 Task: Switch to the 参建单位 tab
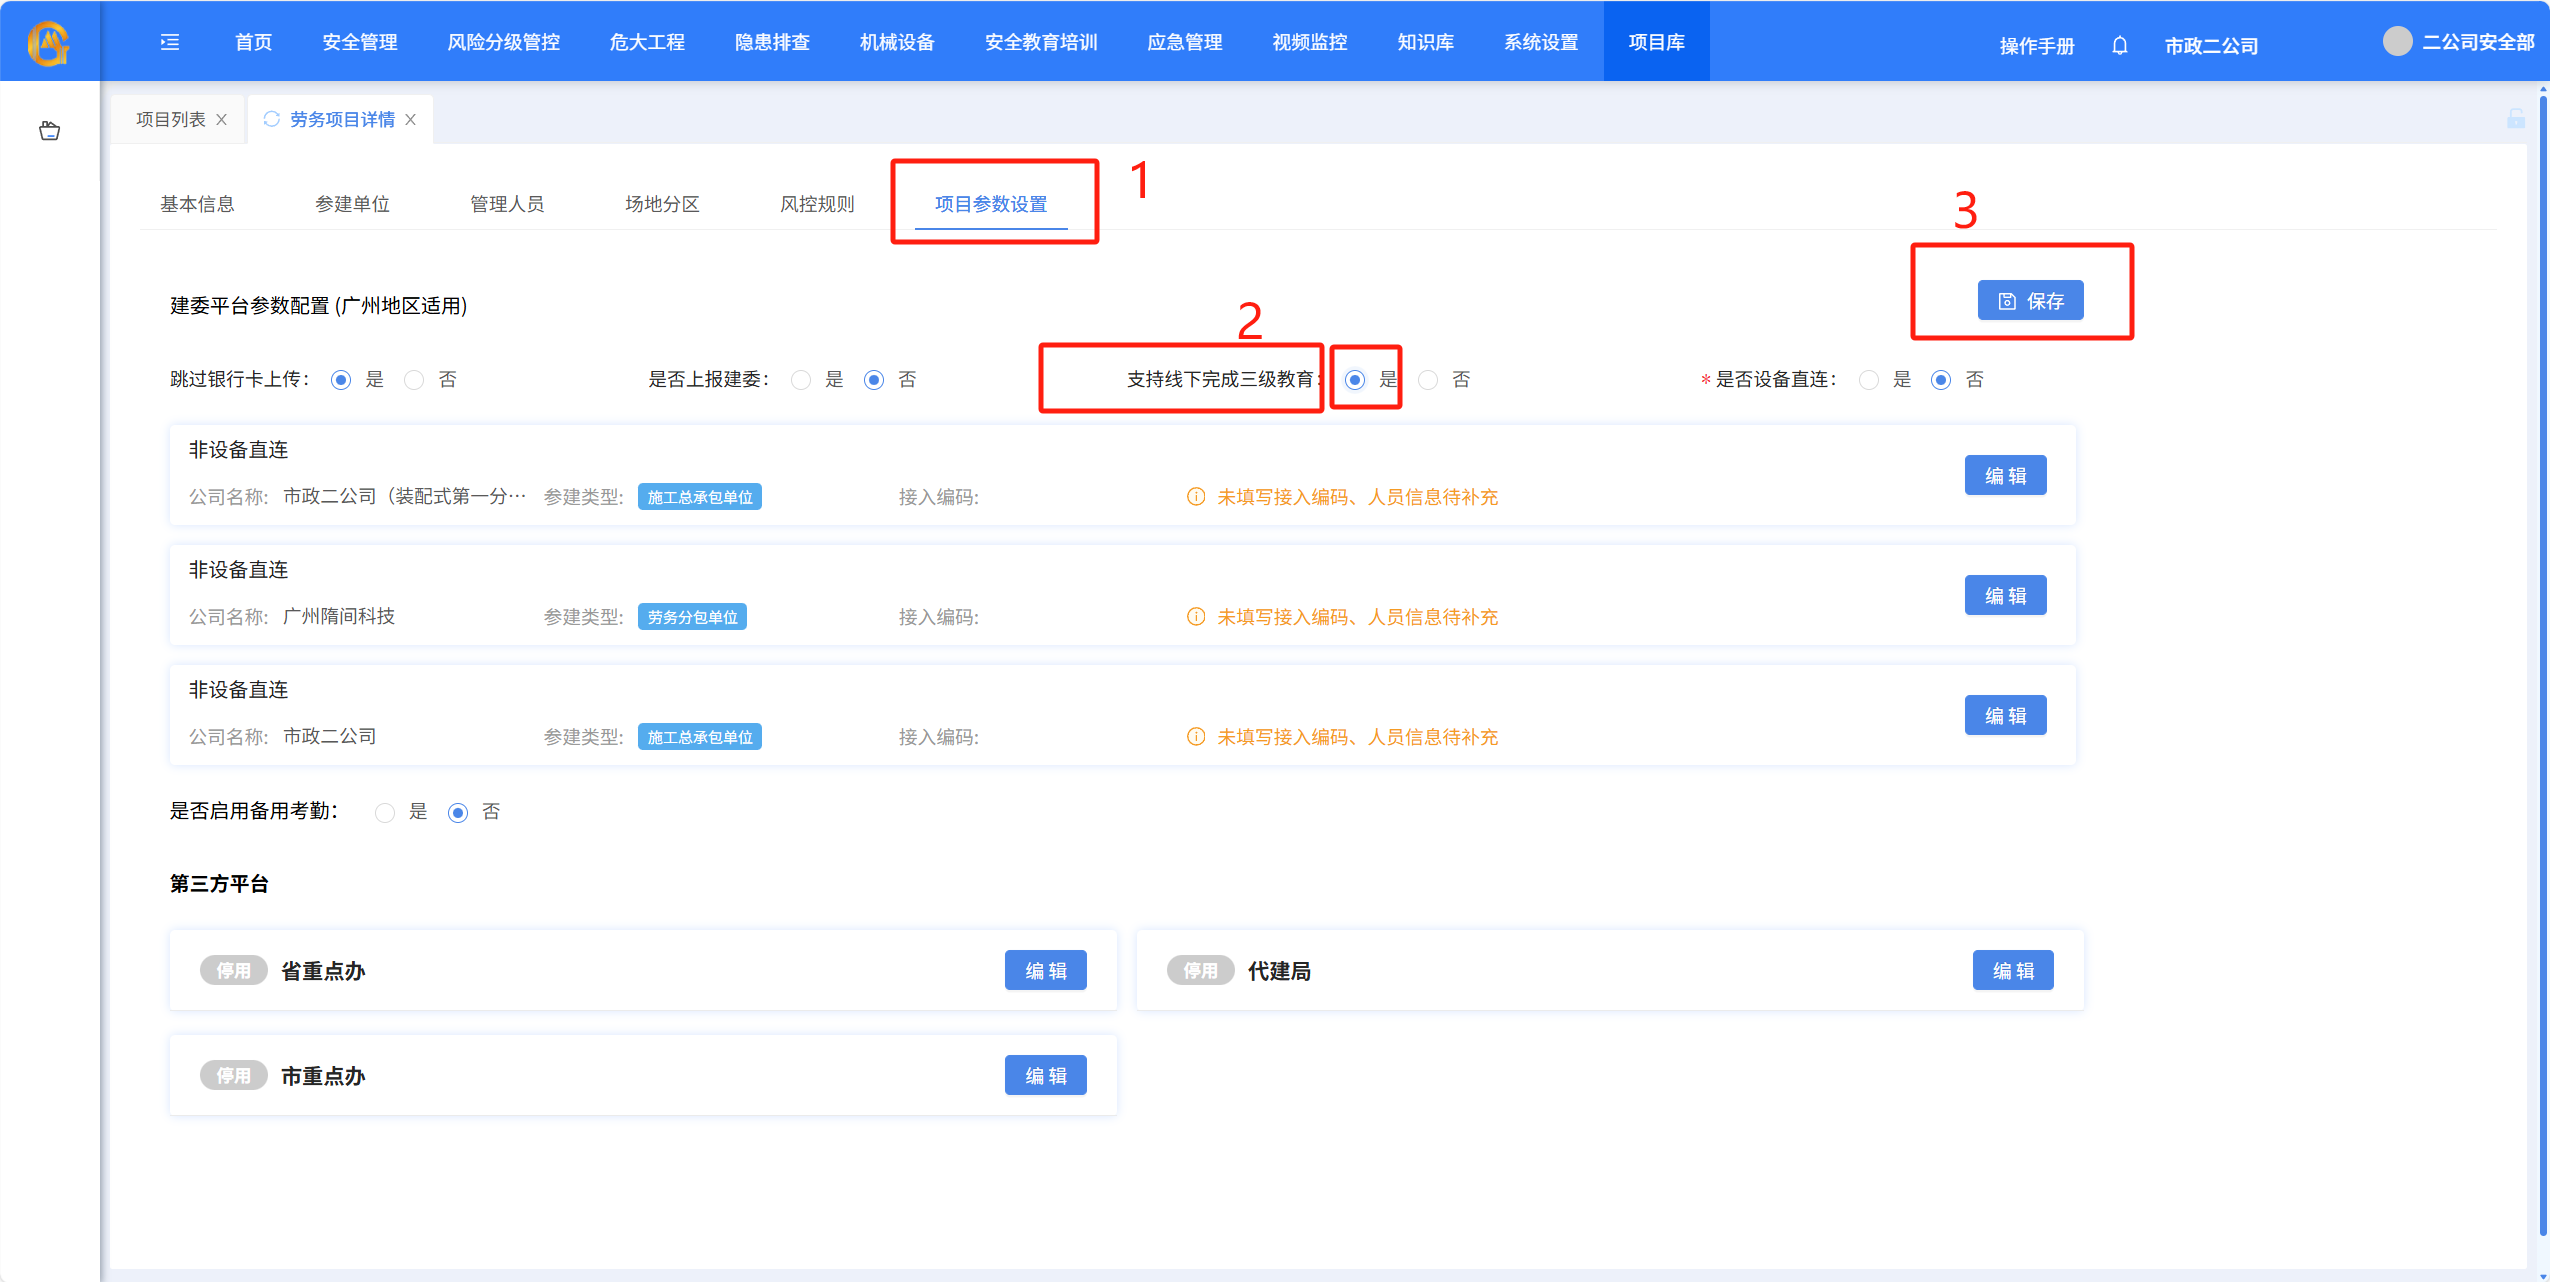352,204
